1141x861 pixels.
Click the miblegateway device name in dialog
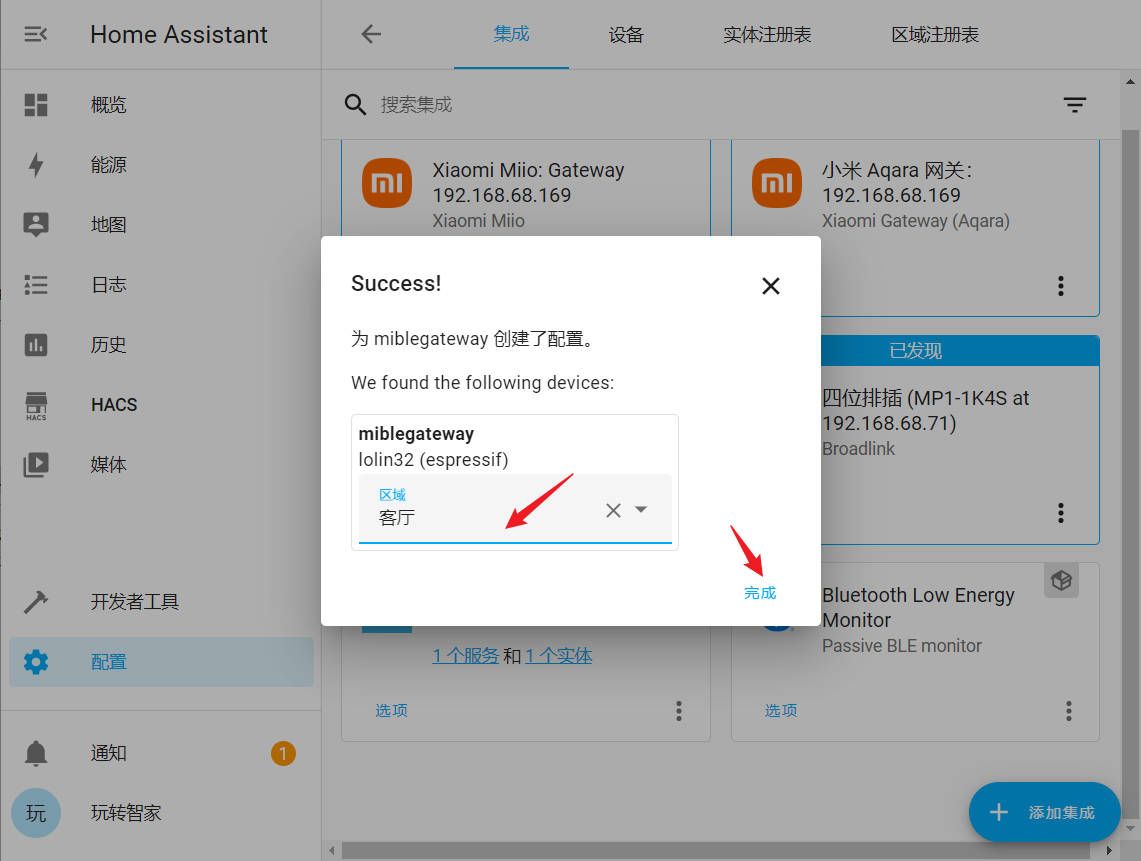point(416,434)
